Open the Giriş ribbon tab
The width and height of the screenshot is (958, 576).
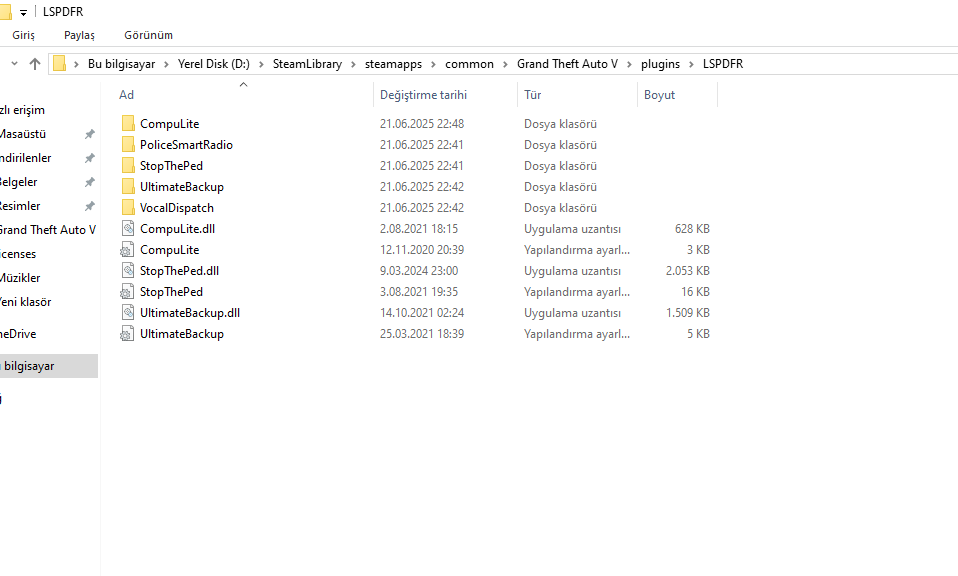click(x=23, y=35)
